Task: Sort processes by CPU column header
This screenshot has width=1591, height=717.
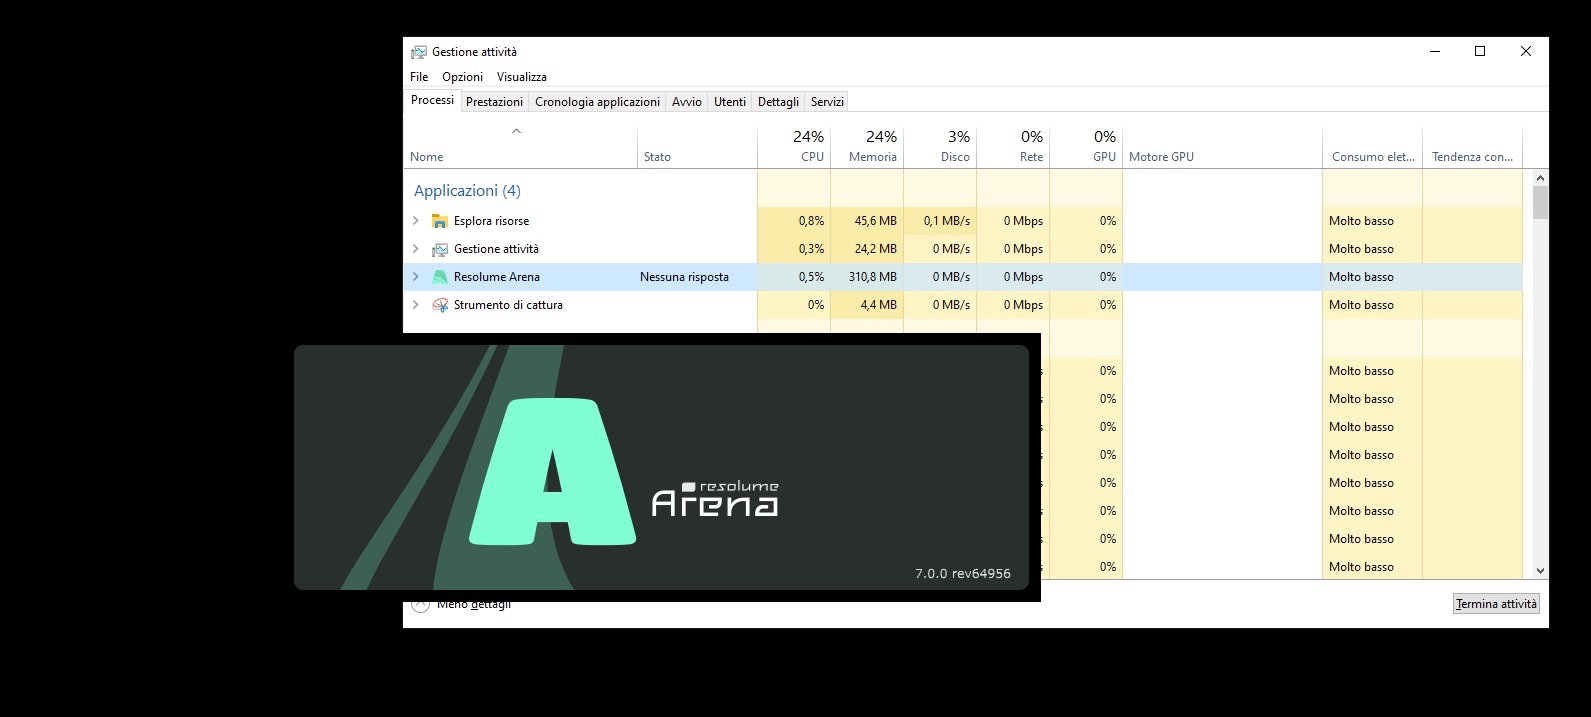Action: (808, 148)
